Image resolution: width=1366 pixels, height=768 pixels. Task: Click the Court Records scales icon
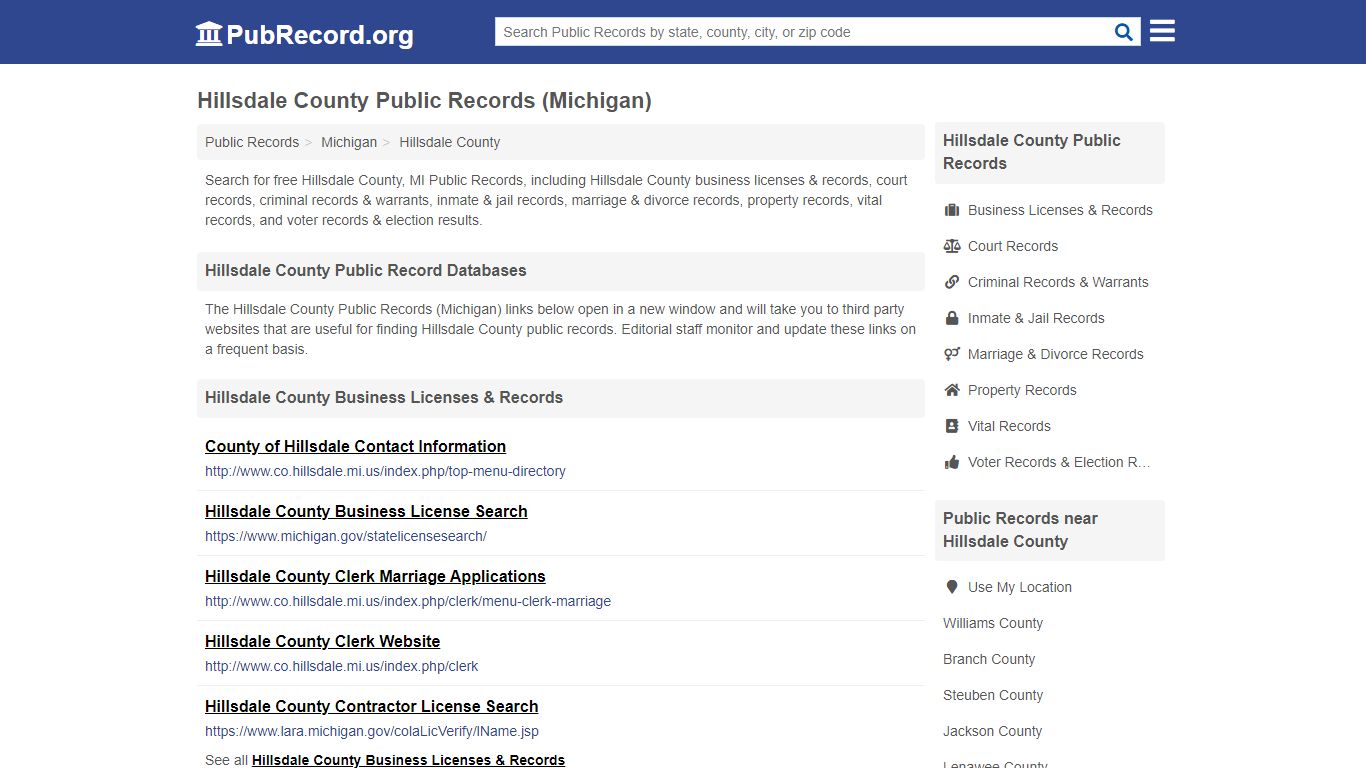coord(952,246)
